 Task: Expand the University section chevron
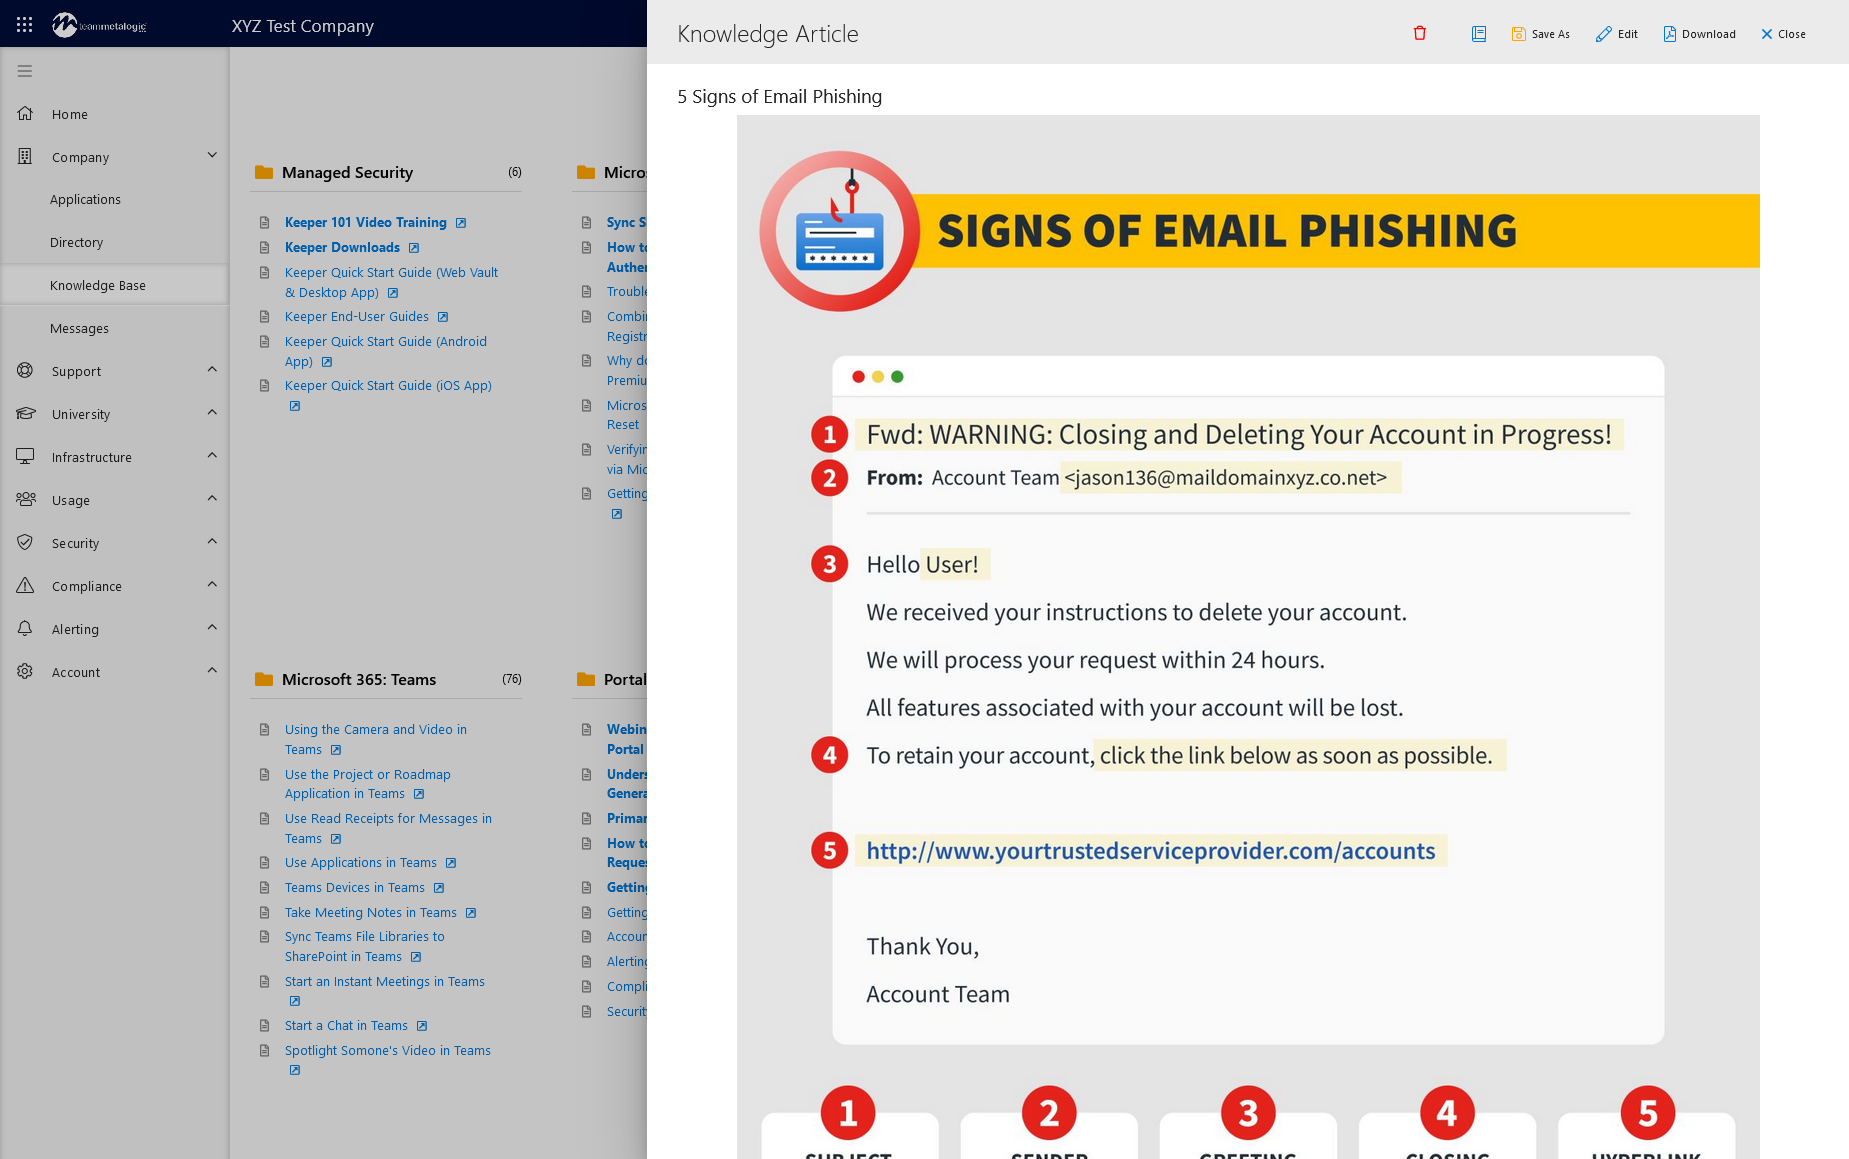(x=212, y=413)
